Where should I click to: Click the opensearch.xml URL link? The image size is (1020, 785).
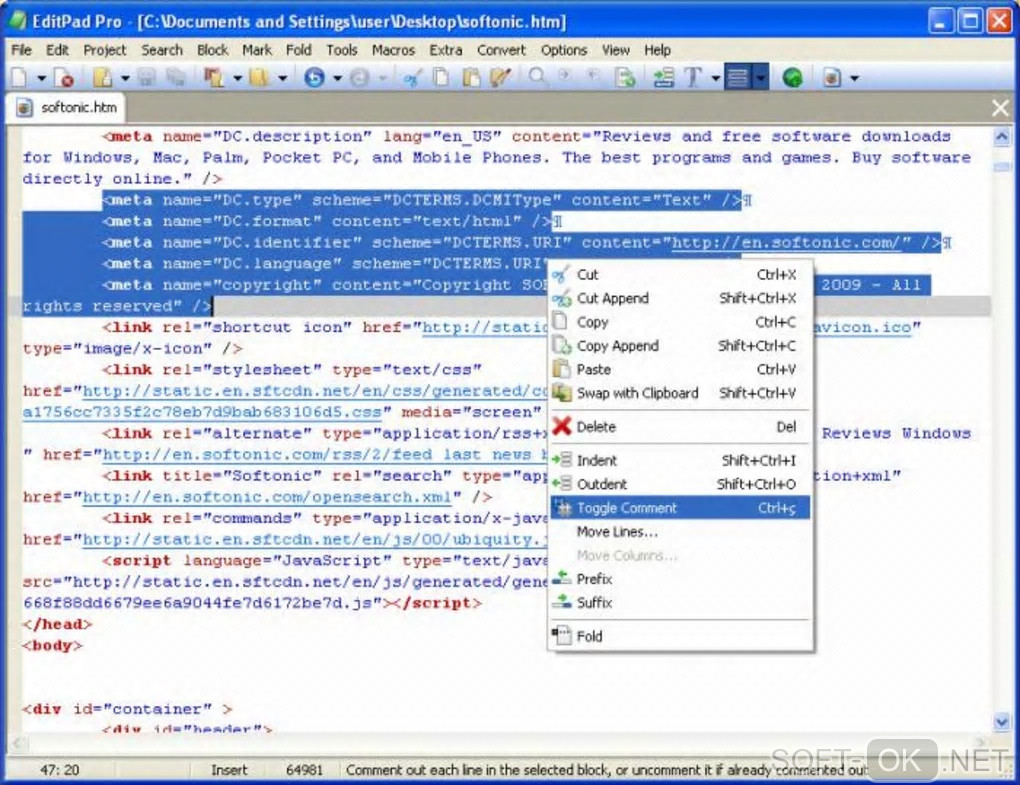coord(267,497)
